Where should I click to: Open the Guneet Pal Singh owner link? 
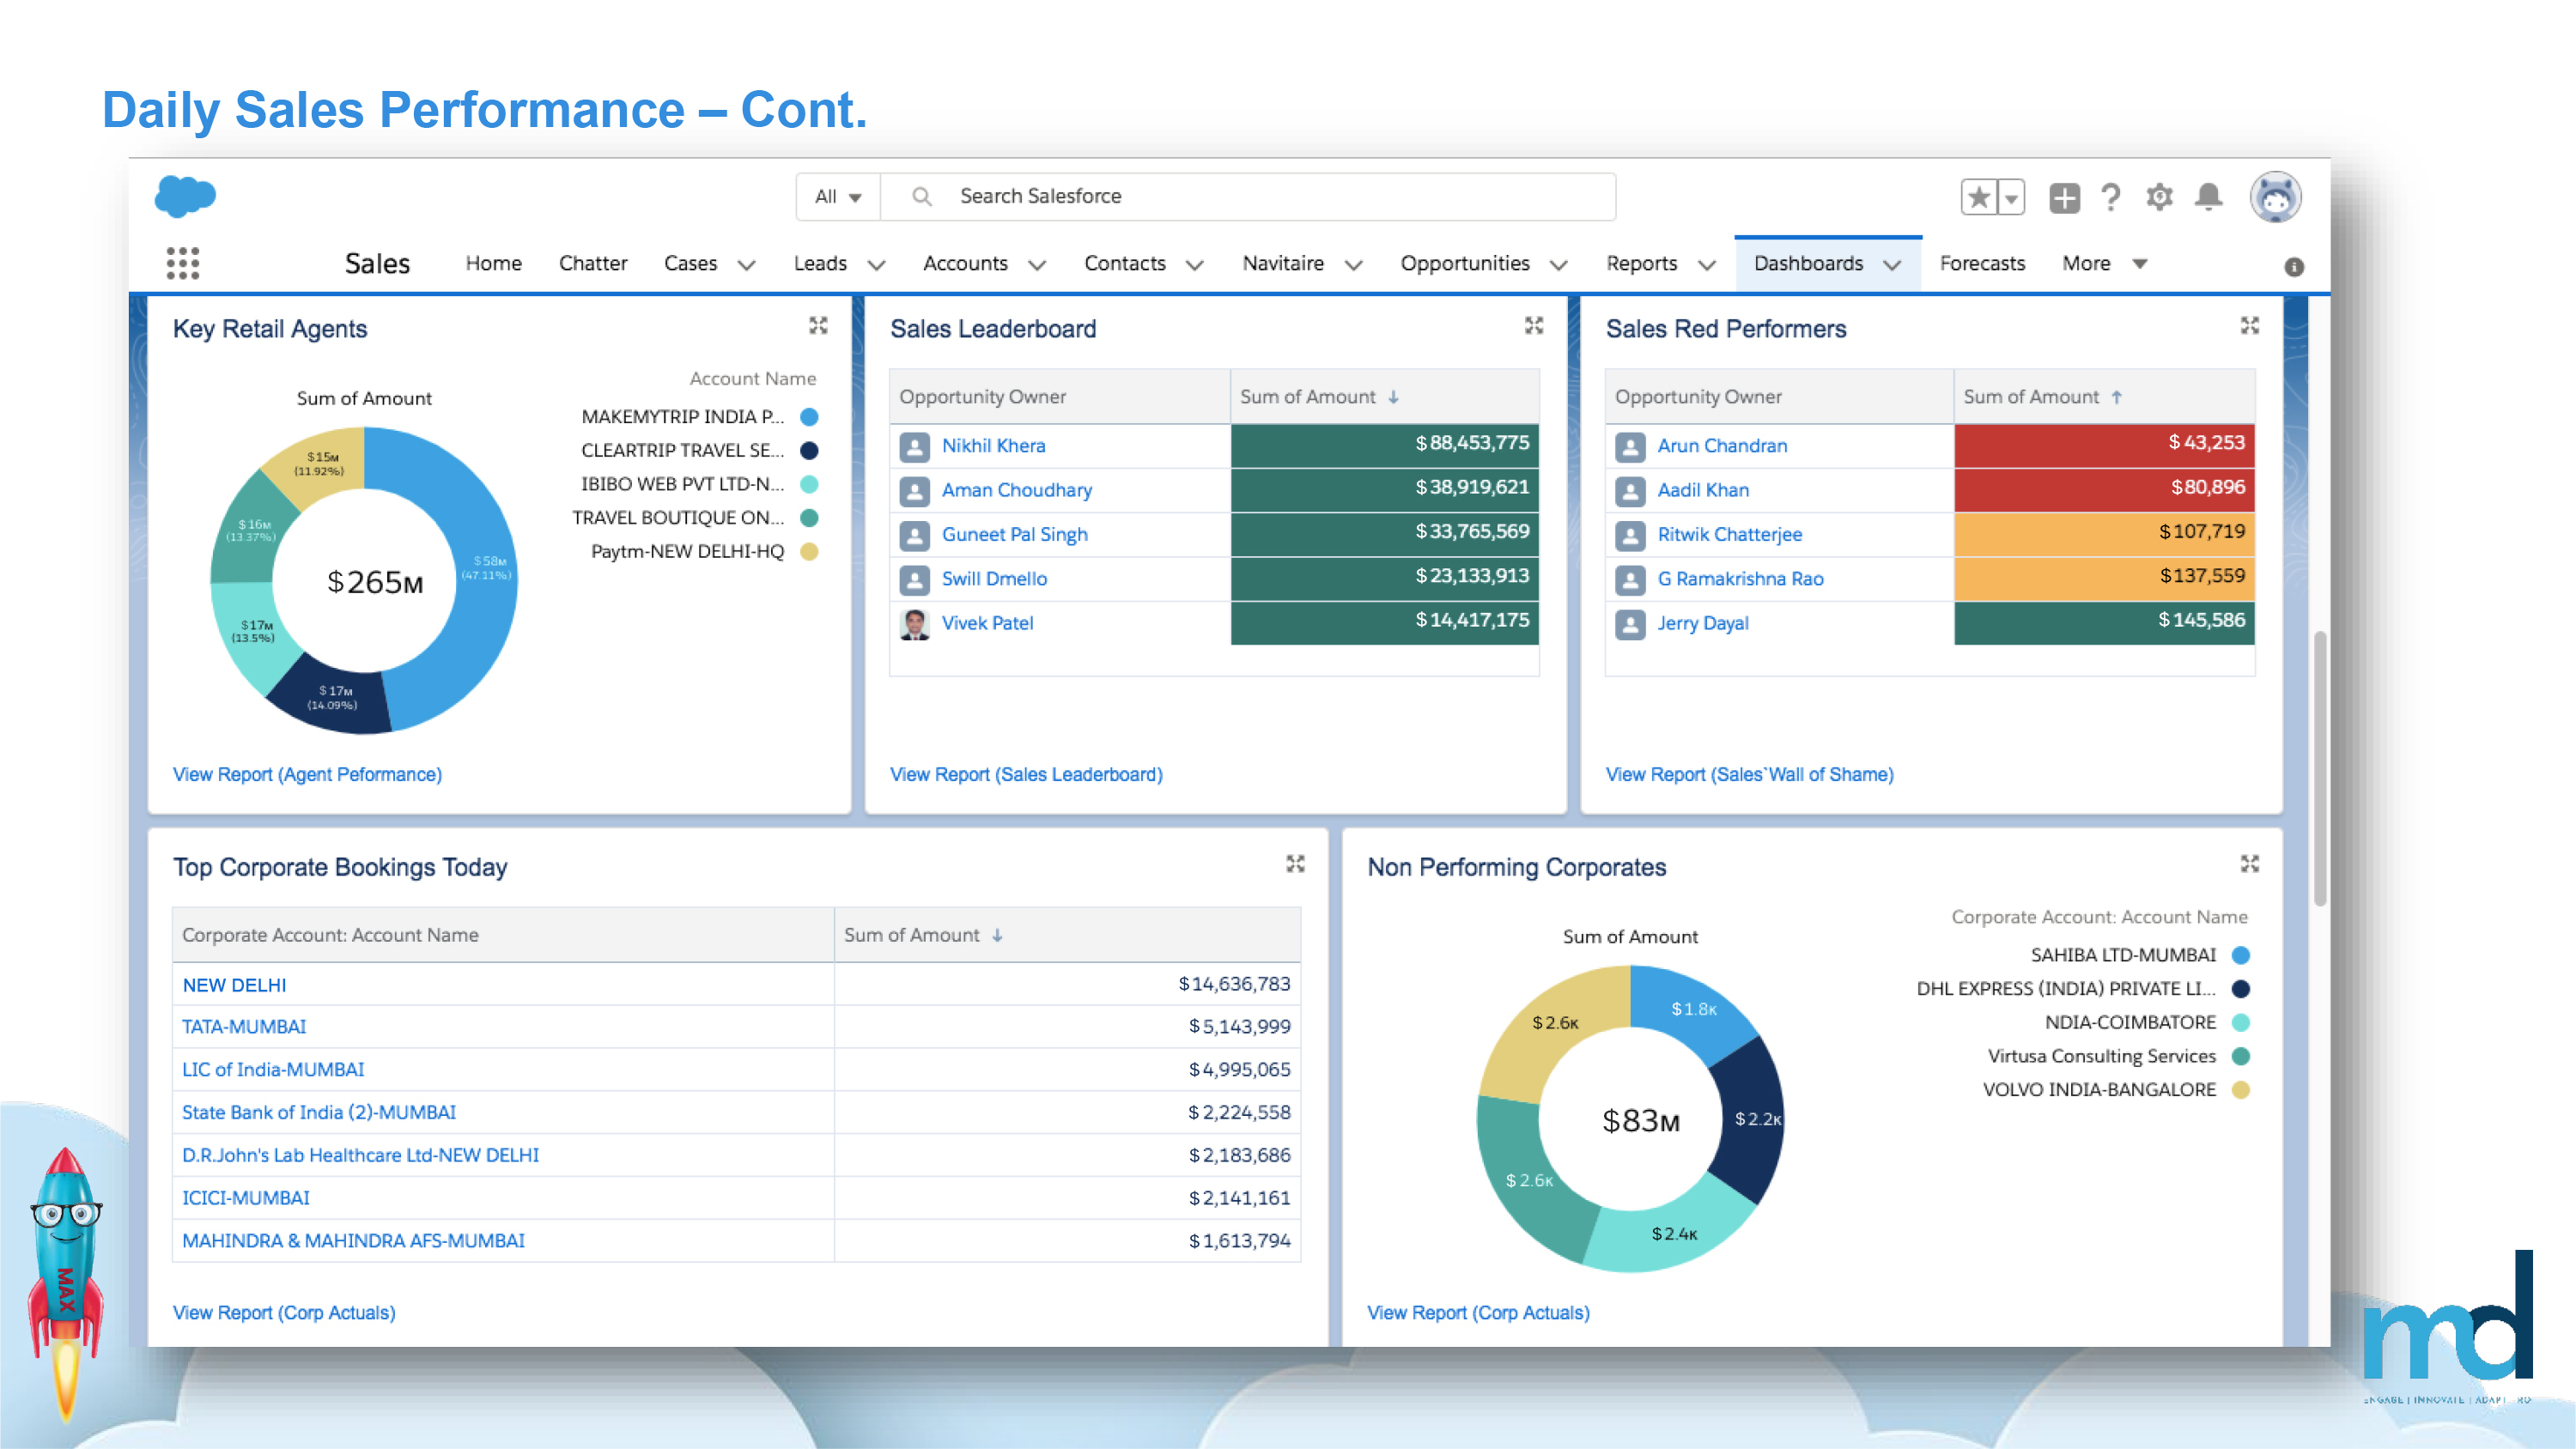click(x=1014, y=535)
